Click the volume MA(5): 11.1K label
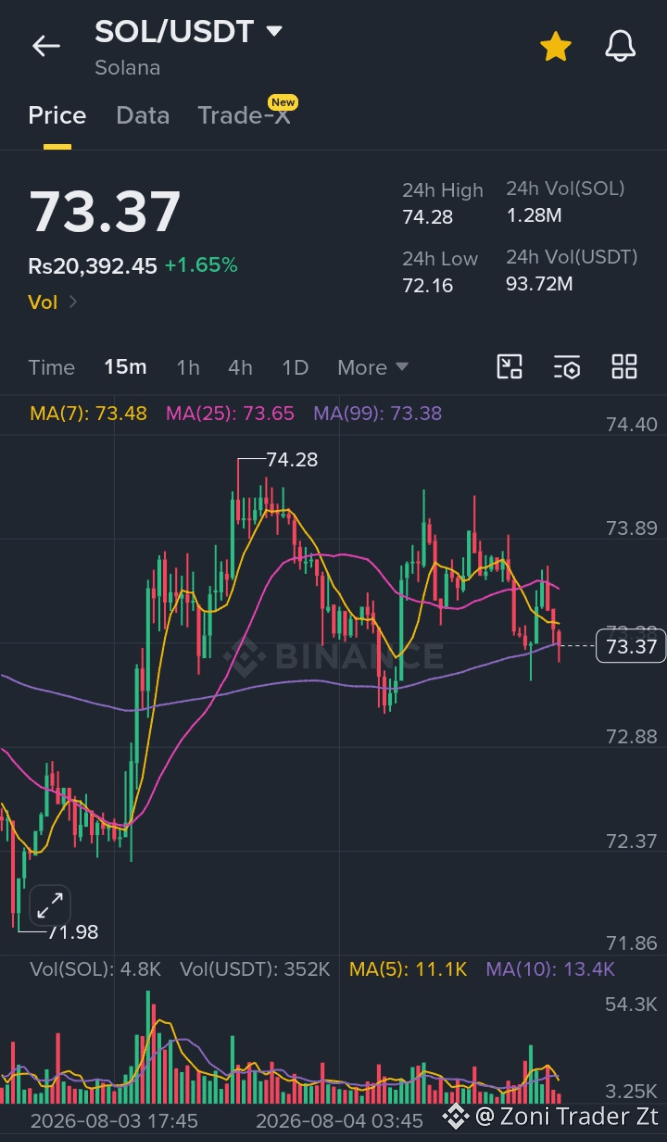The height and width of the screenshot is (1142, 667). 408,969
